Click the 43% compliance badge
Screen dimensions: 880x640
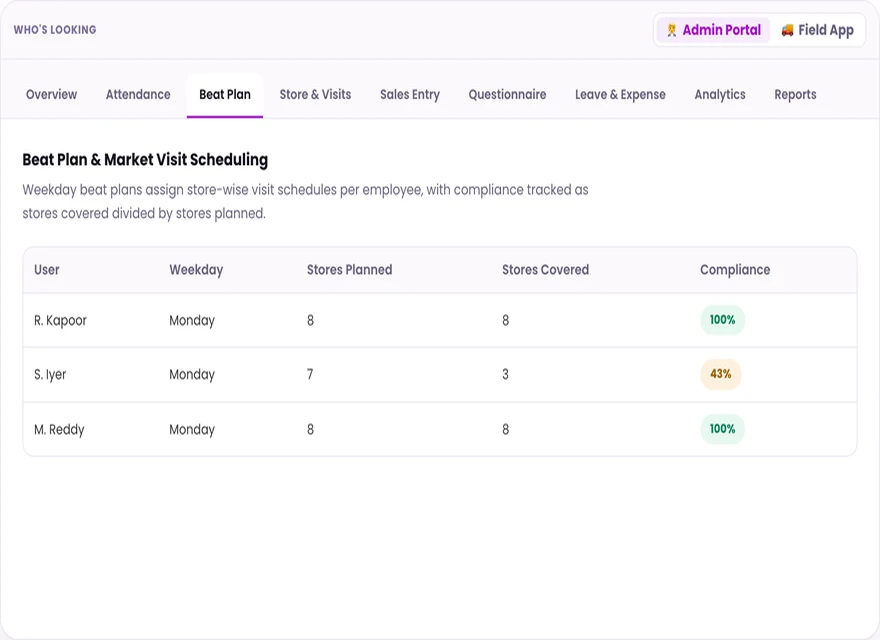(721, 374)
